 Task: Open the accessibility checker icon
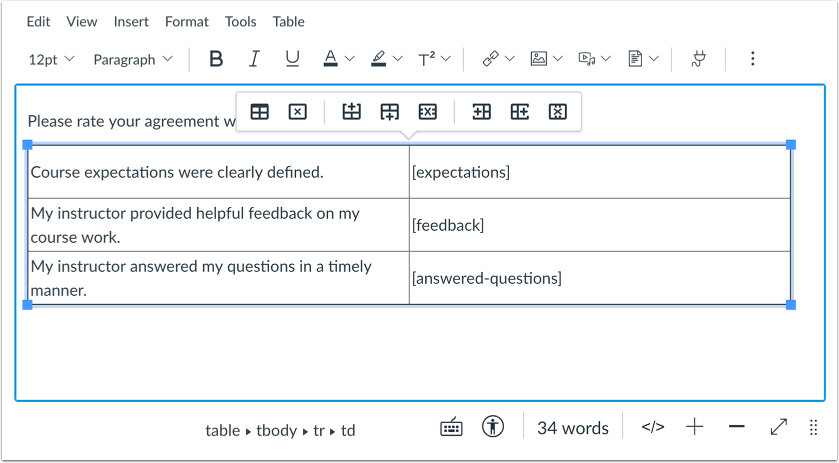click(x=493, y=427)
